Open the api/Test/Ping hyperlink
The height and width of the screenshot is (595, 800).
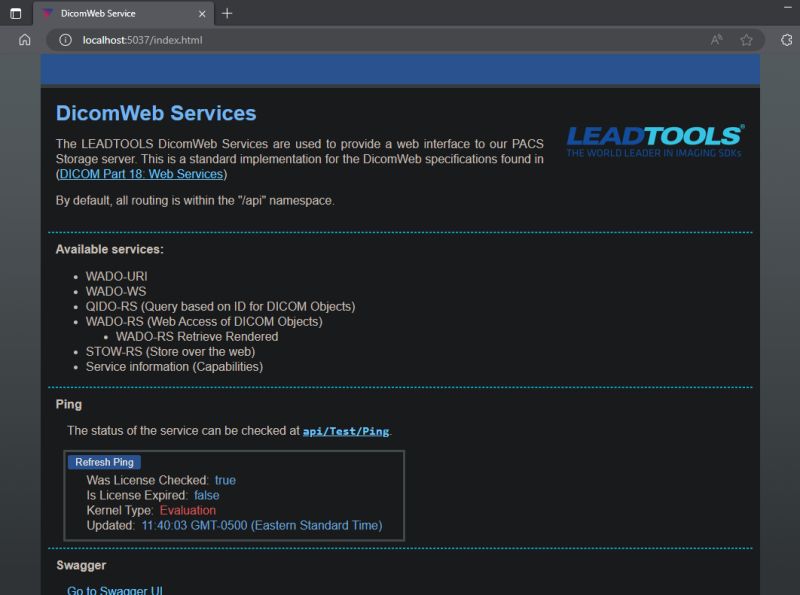point(345,431)
